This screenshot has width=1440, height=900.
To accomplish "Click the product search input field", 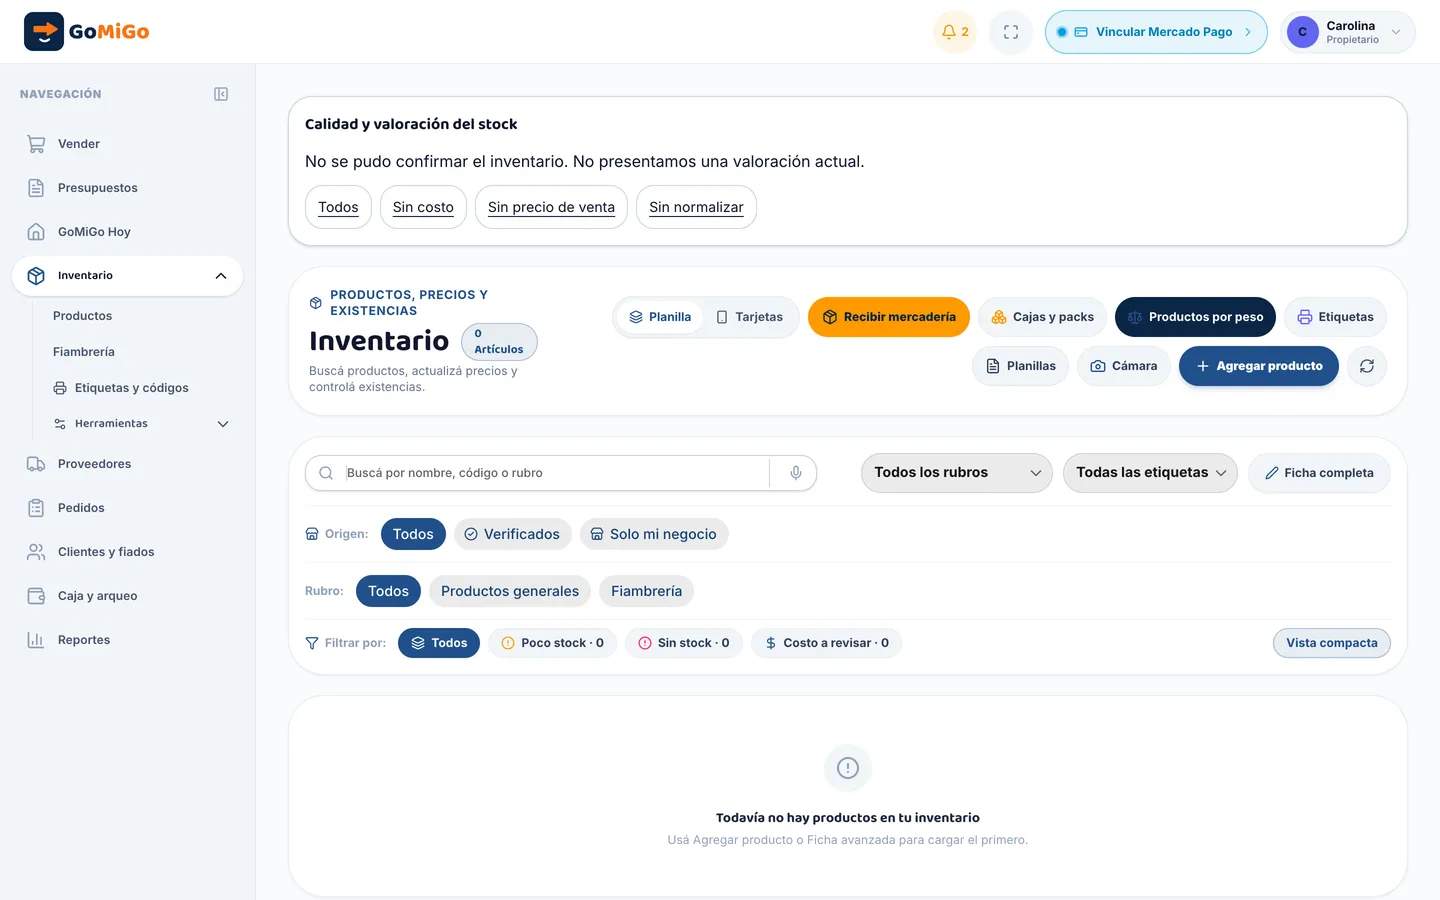I will [x=555, y=473].
